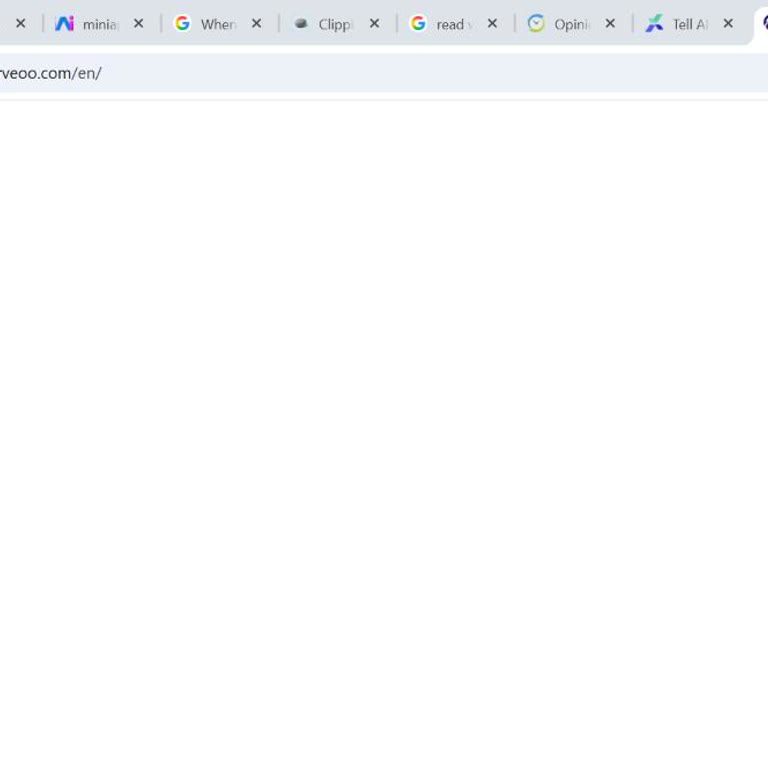Switch to the 'minia' tab
The height and width of the screenshot is (768, 768).
(100, 24)
